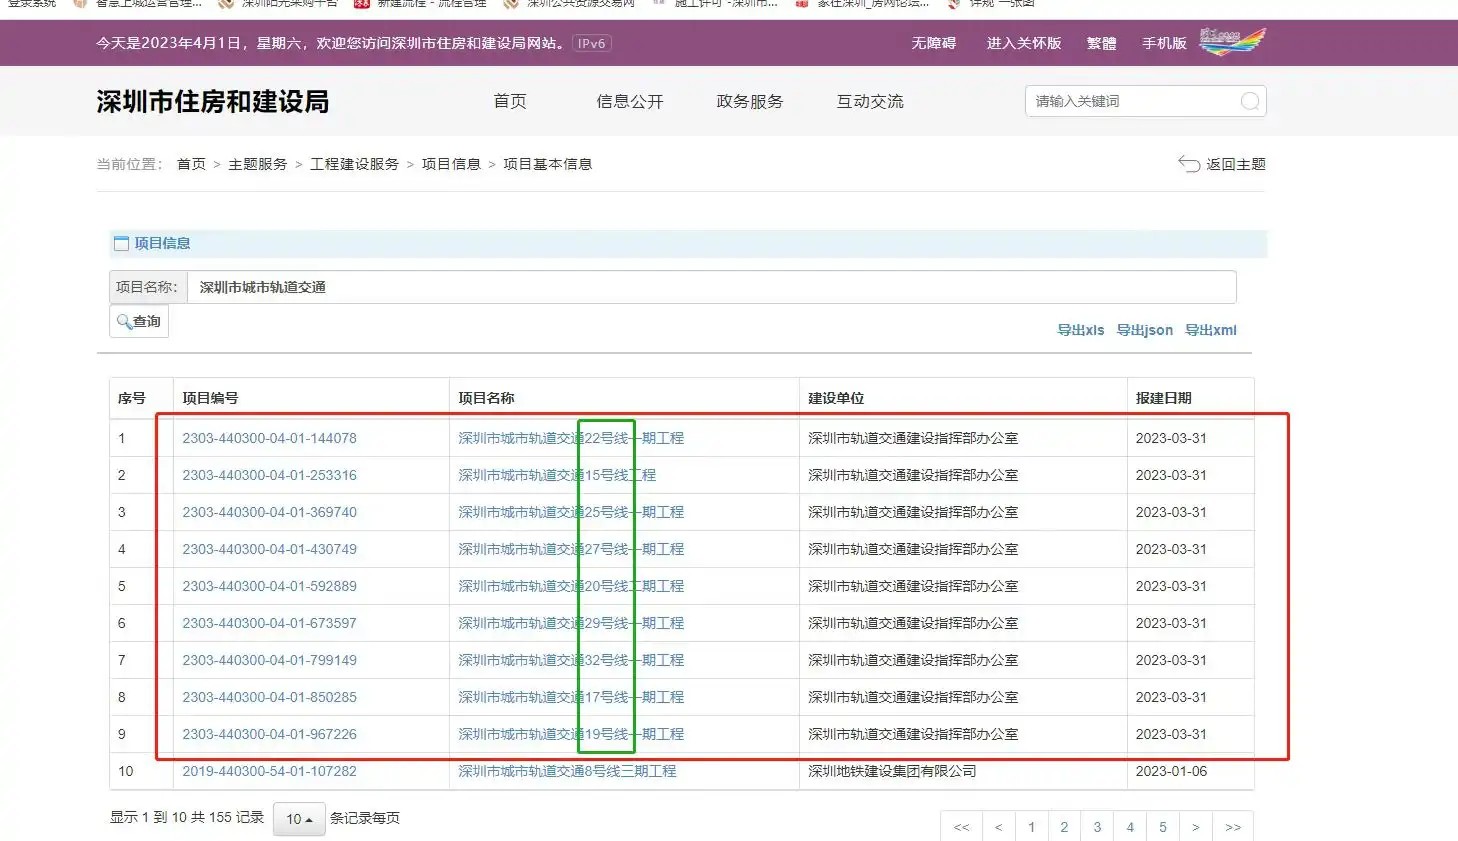The height and width of the screenshot is (841, 1458).
Task: Switch to 无障碍 accessibility mode
Action: coord(933,43)
